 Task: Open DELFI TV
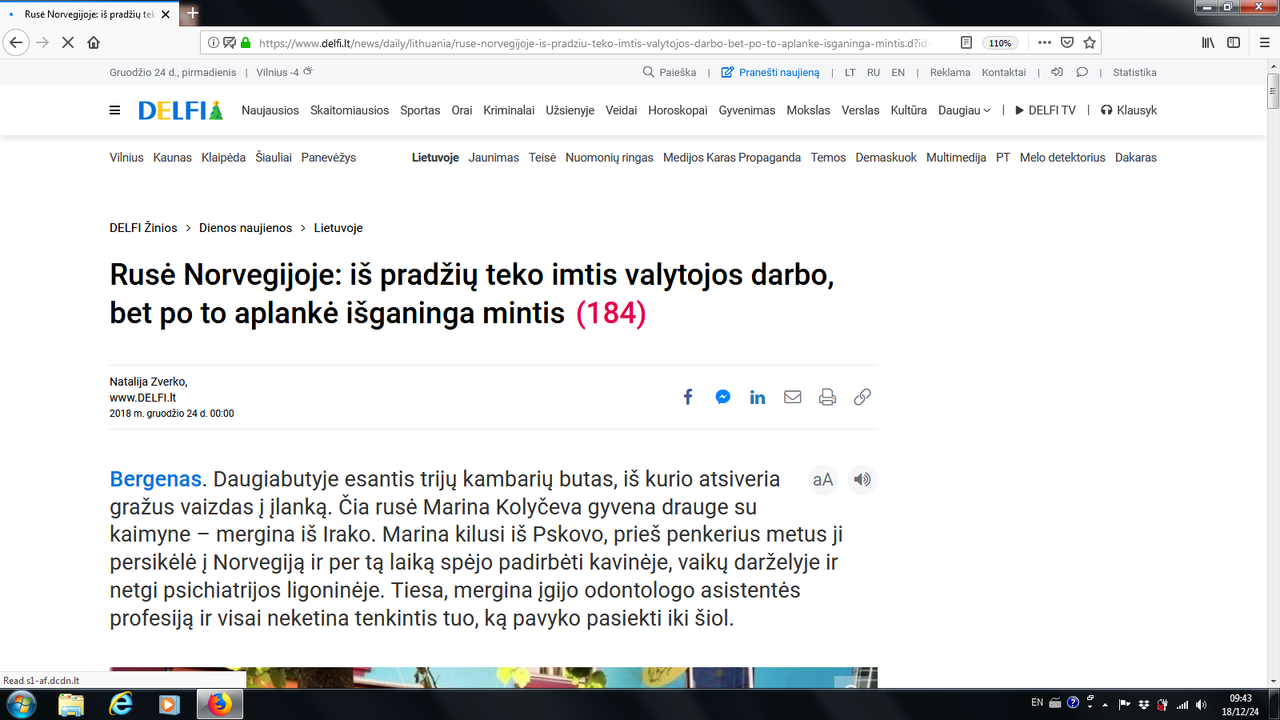[x=1045, y=111]
